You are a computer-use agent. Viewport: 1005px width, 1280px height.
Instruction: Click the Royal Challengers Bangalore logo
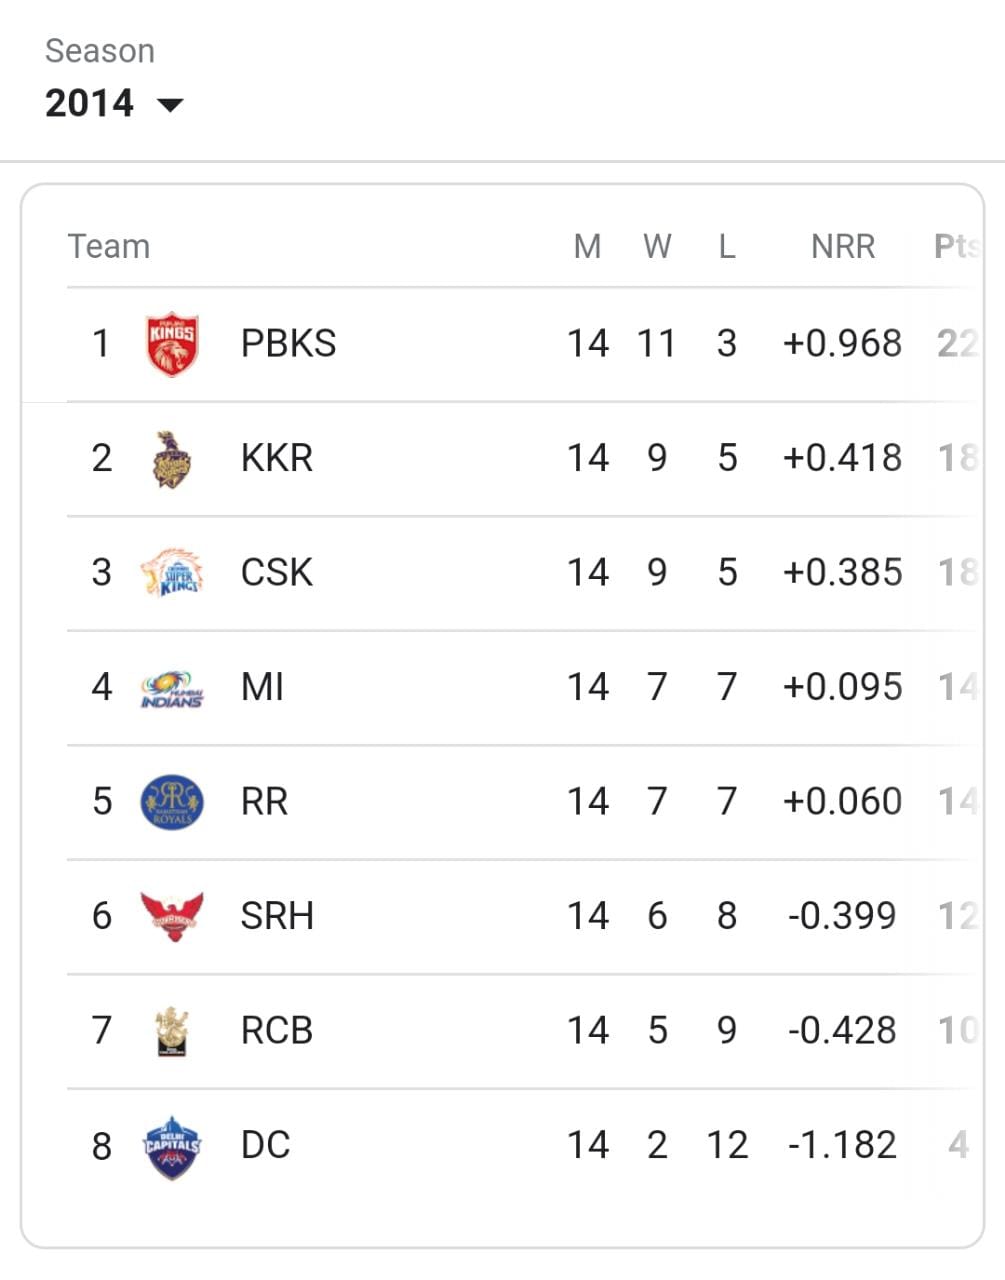pos(172,1031)
